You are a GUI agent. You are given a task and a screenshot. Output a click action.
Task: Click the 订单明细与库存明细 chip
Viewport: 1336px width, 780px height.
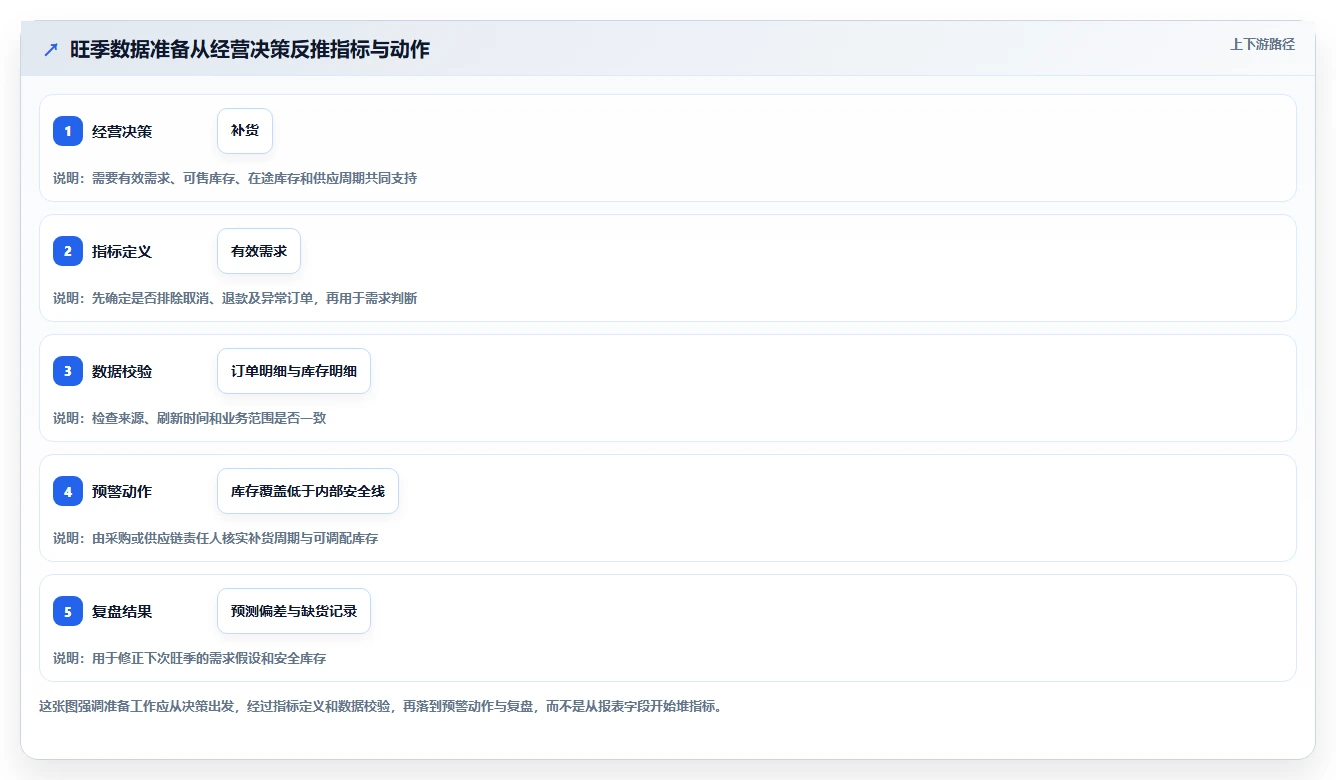coord(294,371)
